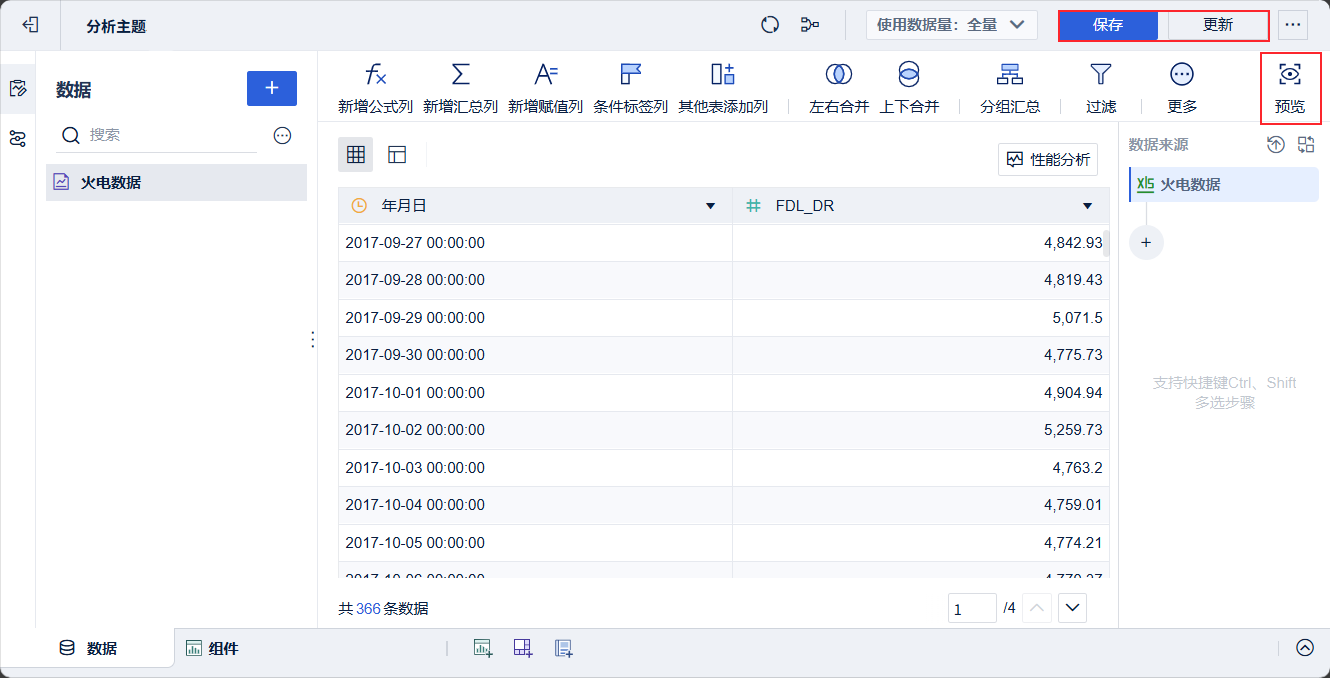Click the number type icon of FDL_DR
The height and width of the screenshot is (678, 1330).
pos(754,206)
